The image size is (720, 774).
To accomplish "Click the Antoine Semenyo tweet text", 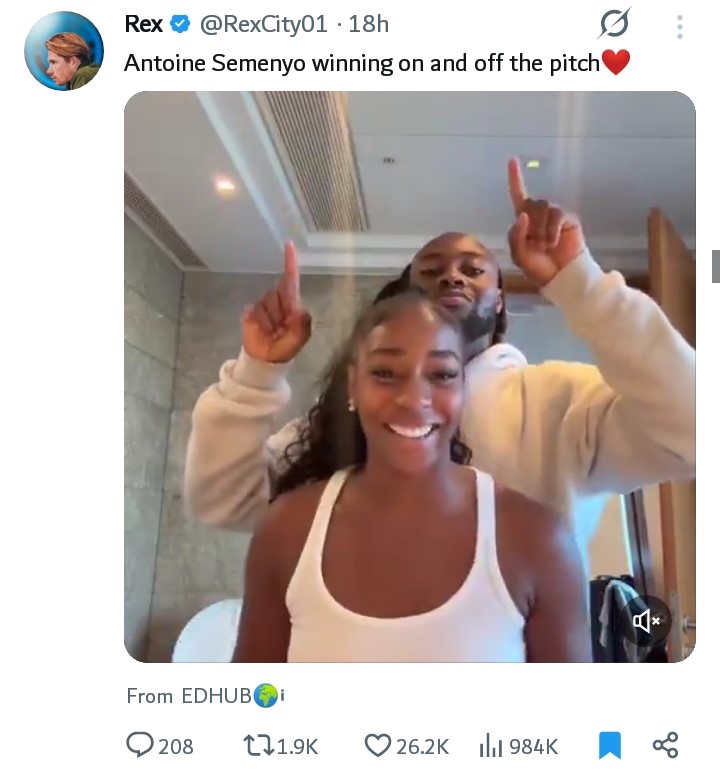I will coord(360,63).
